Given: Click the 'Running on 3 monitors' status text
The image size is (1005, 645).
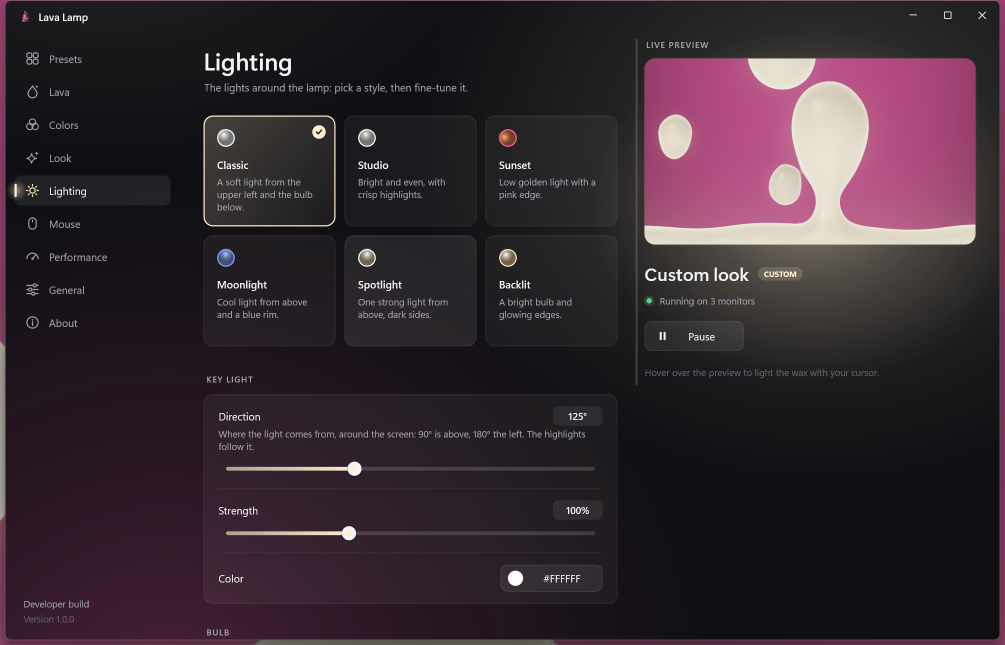Looking at the screenshot, I should click(x=706, y=301).
